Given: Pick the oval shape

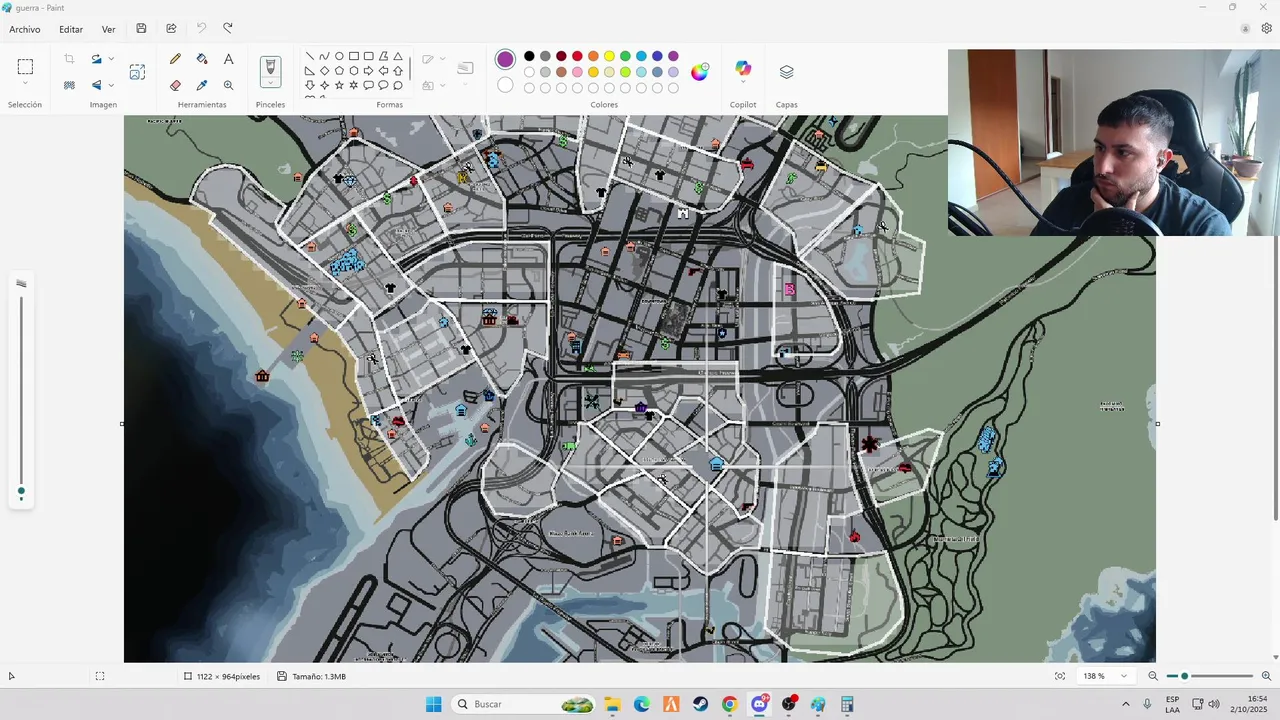Looking at the screenshot, I should coord(339,57).
